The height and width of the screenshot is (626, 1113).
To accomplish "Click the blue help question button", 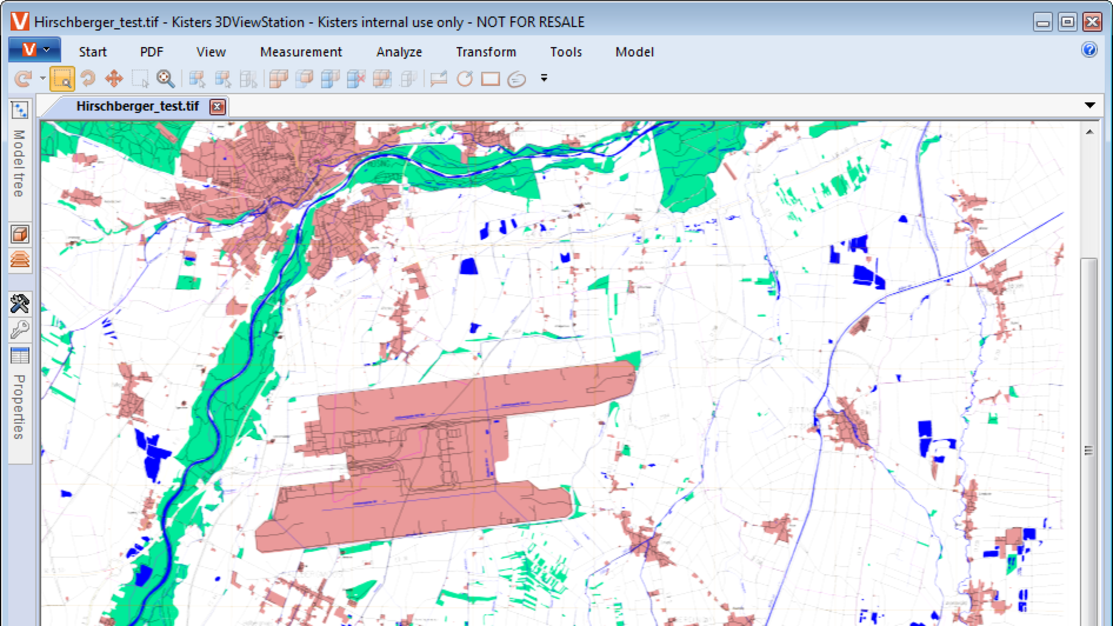I will [1090, 49].
